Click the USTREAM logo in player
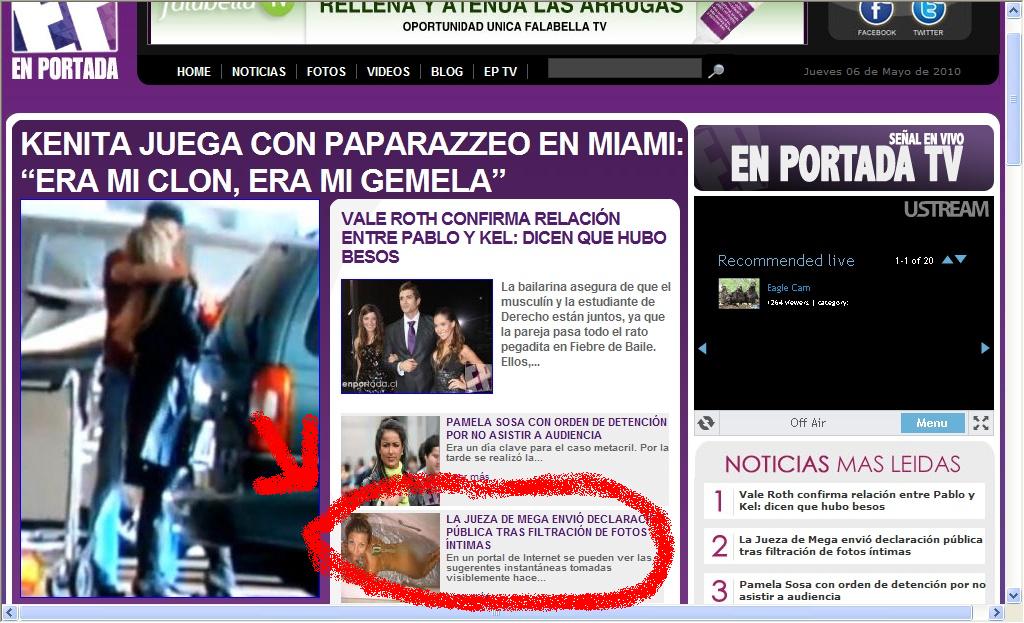 pyautogui.click(x=946, y=209)
